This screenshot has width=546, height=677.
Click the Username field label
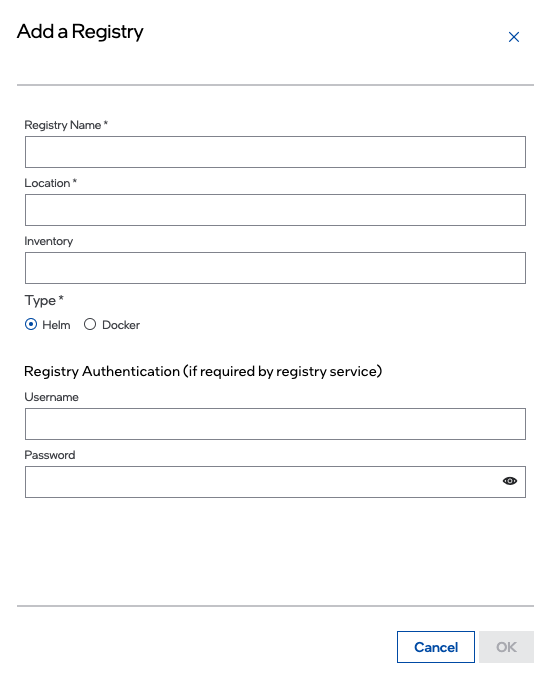[51, 397]
